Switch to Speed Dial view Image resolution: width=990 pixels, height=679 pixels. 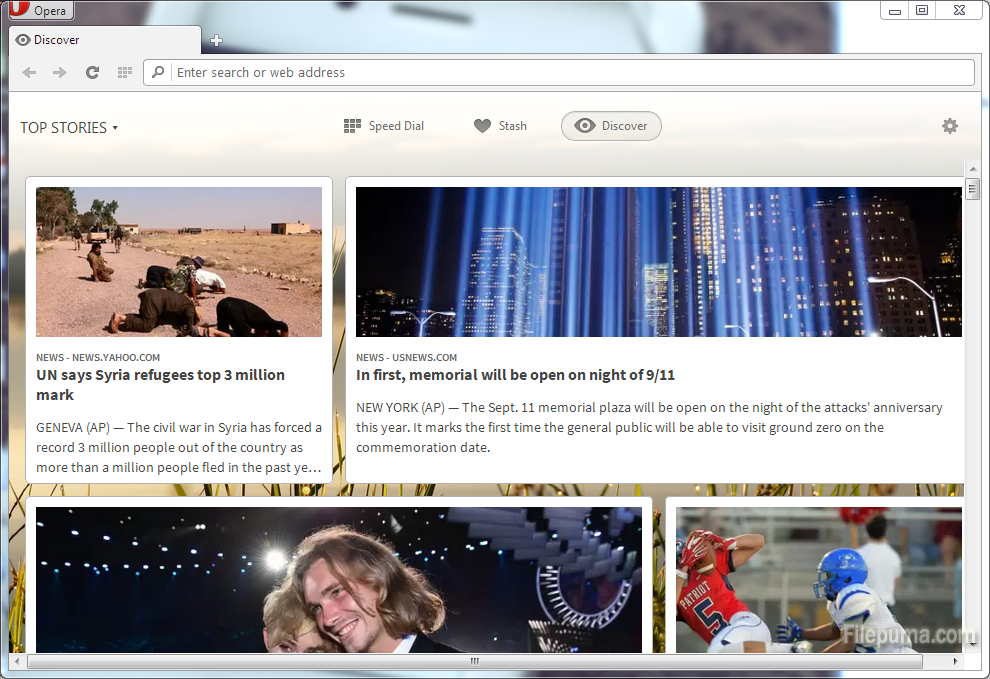[x=384, y=126]
